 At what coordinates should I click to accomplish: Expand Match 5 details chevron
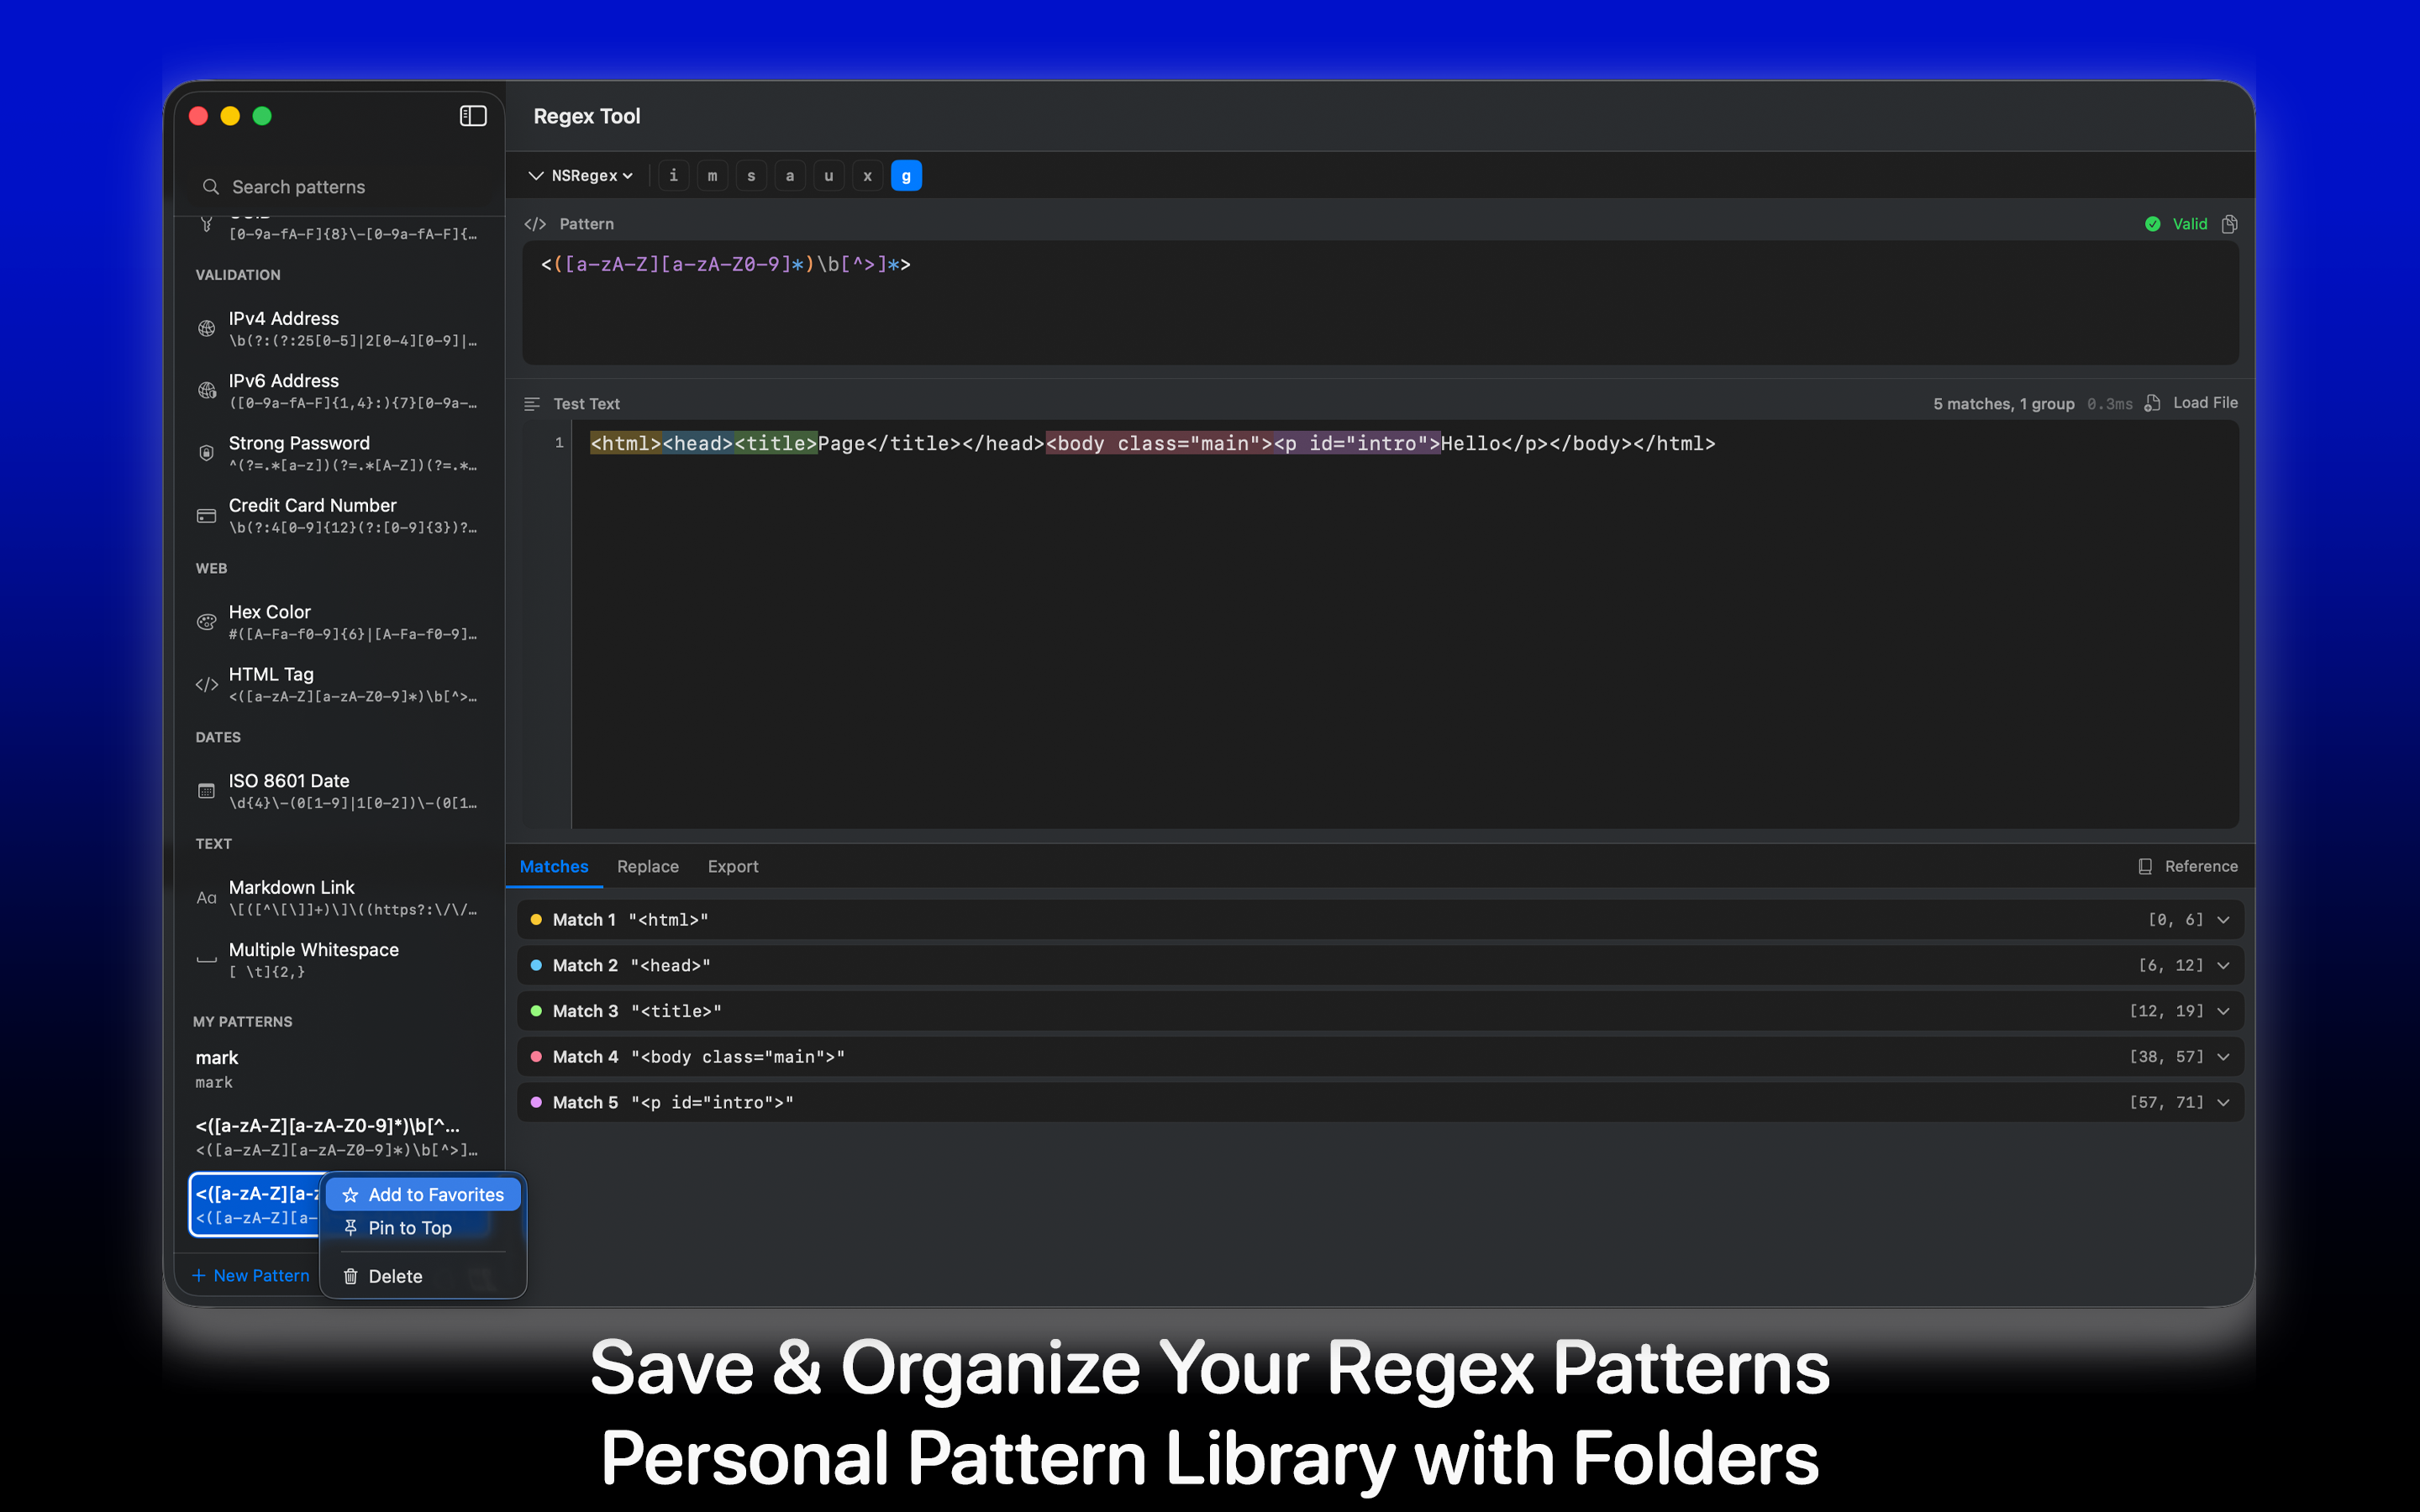pyautogui.click(x=2224, y=1102)
